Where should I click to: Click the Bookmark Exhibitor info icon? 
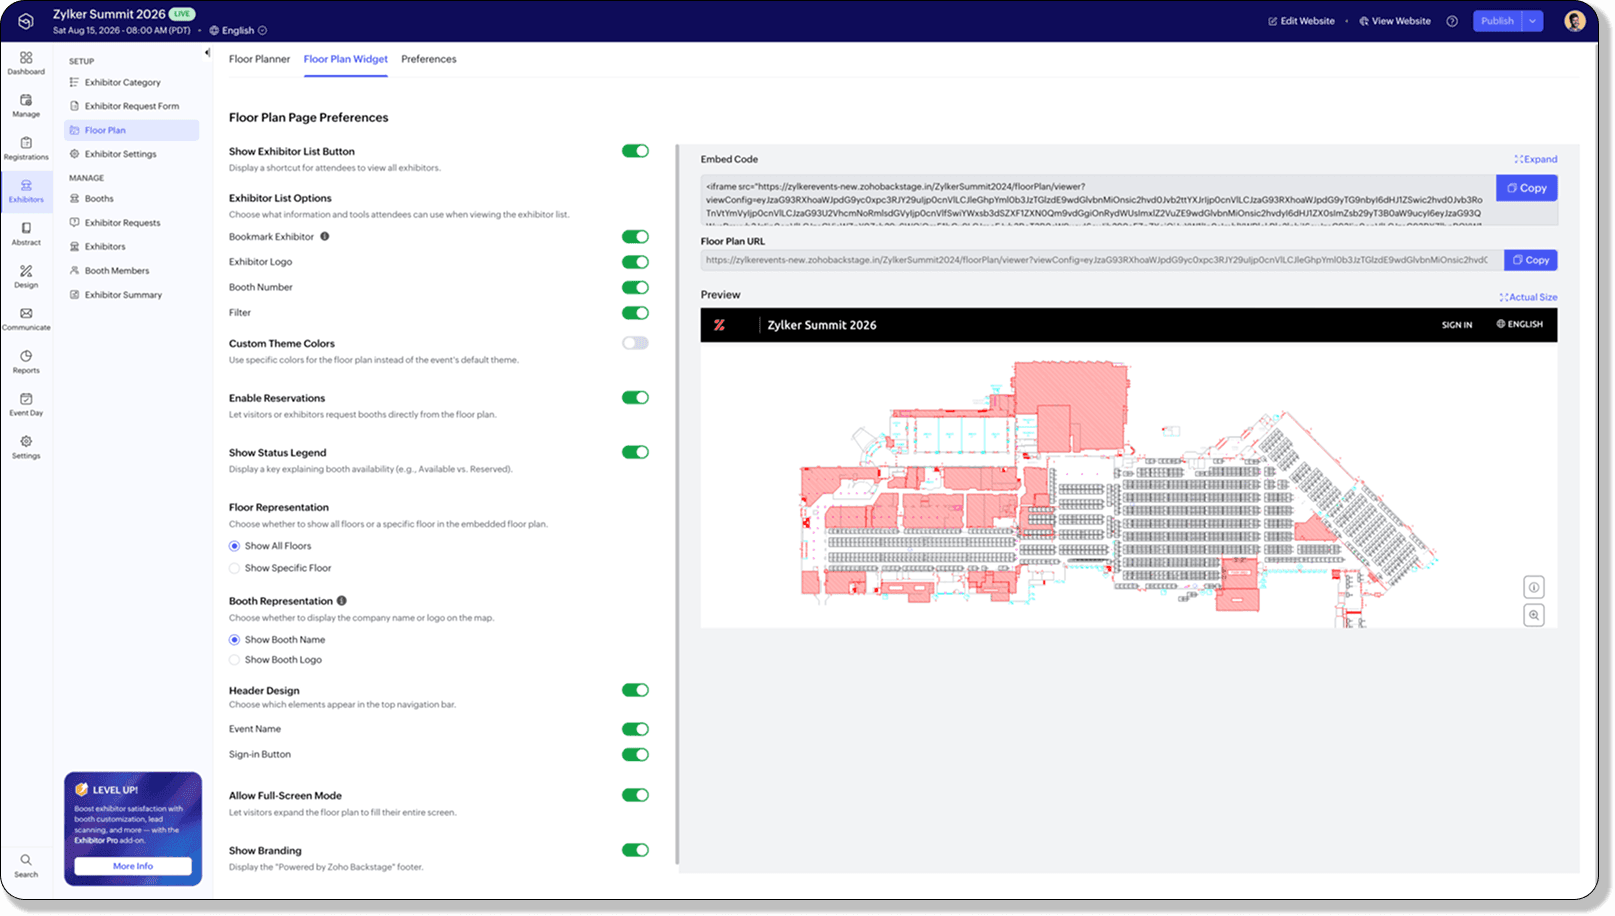(324, 237)
